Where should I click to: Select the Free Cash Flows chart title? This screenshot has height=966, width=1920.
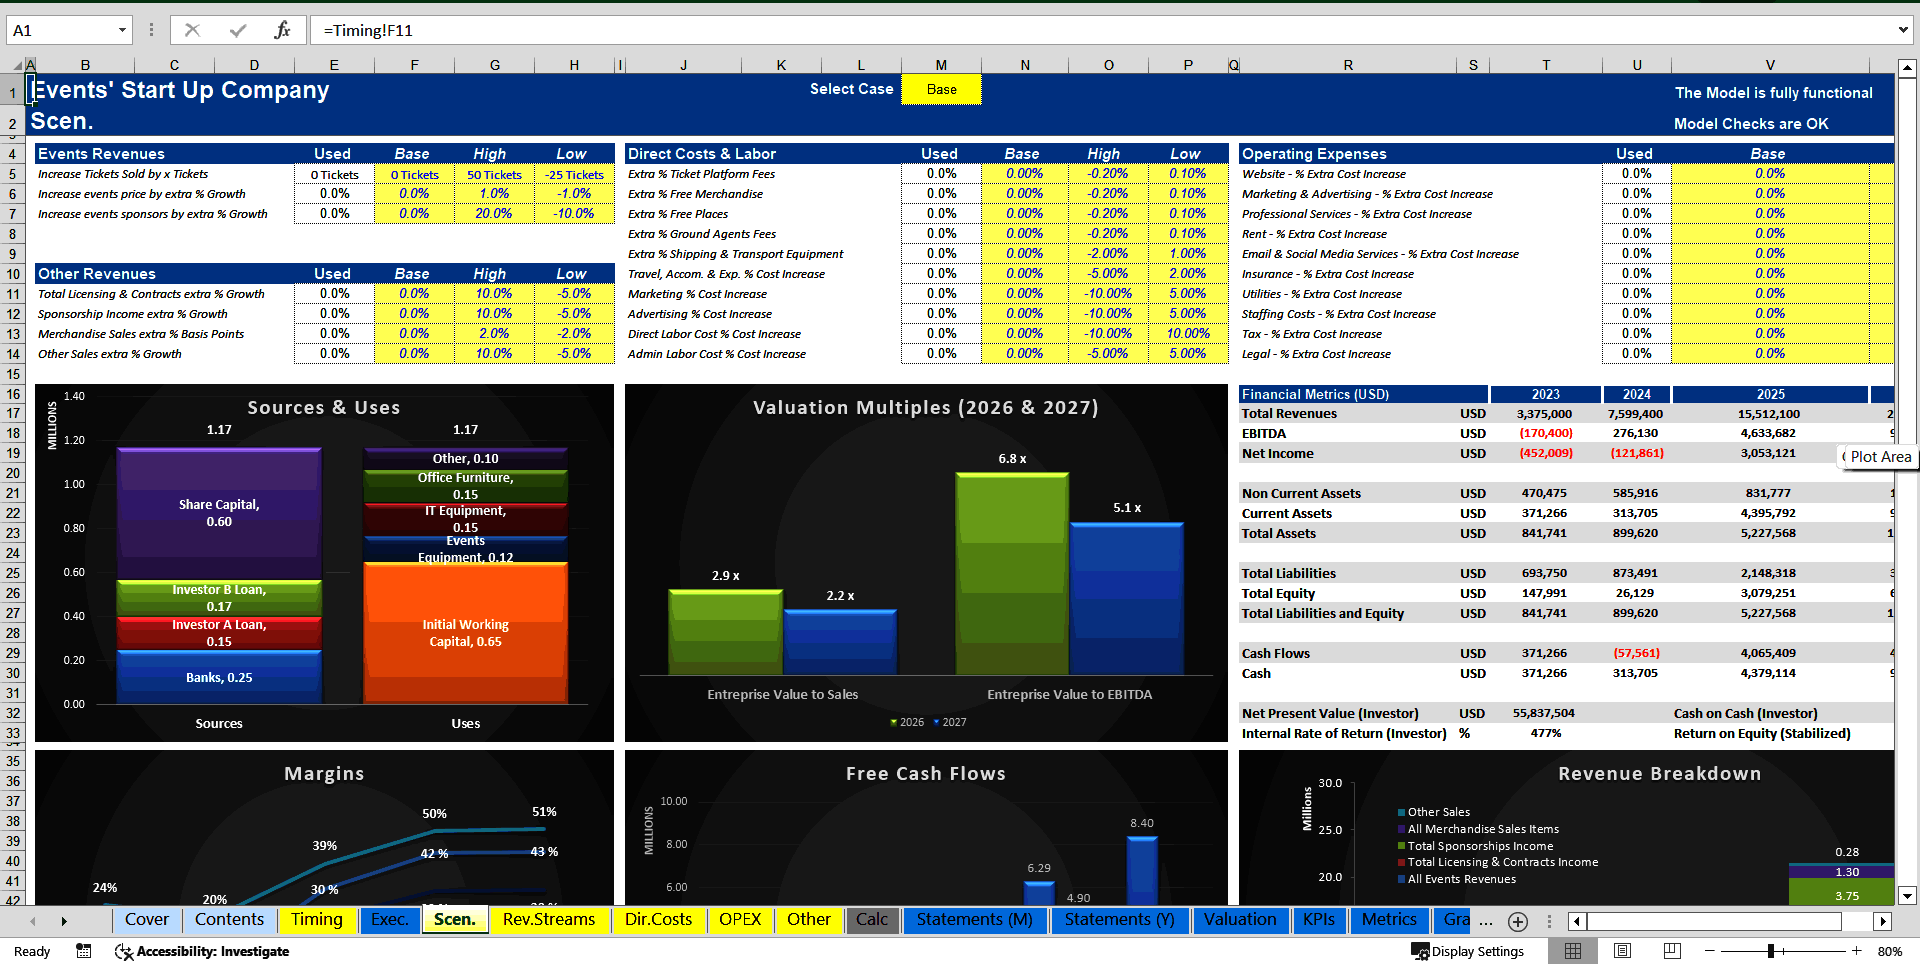click(925, 773)
